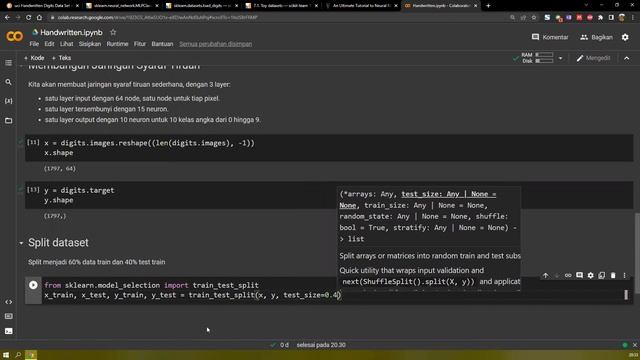Screen dimensions: 640x360
Task: Open the command palette icon in sidebar
Action: (8, 316)
